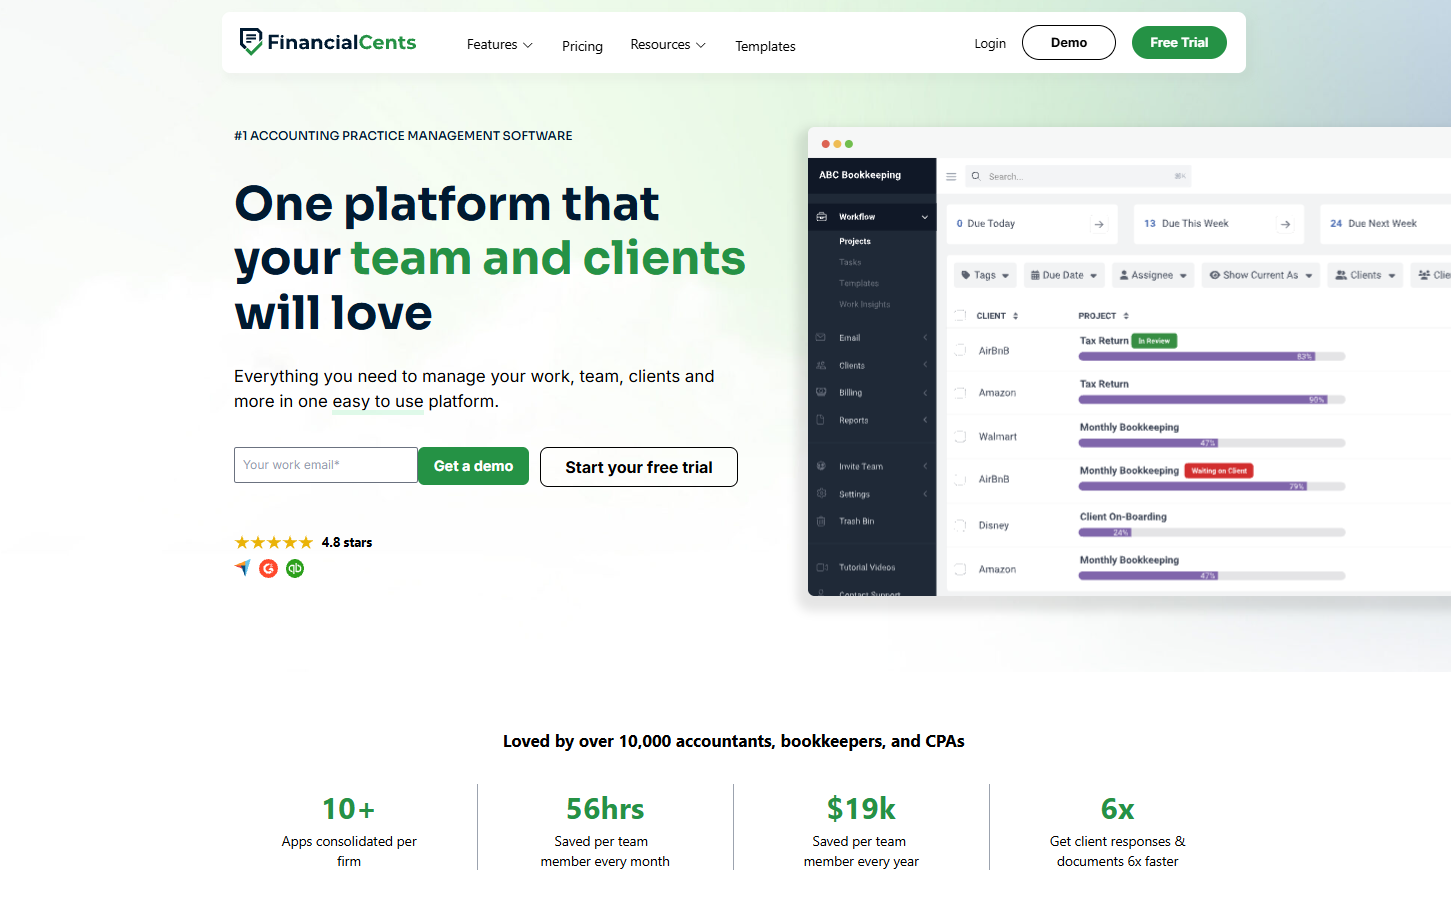The width and height of the screenshot is (1451, 916).
Task: Tick the Disney client checkbox
Action: click(960, 525)
